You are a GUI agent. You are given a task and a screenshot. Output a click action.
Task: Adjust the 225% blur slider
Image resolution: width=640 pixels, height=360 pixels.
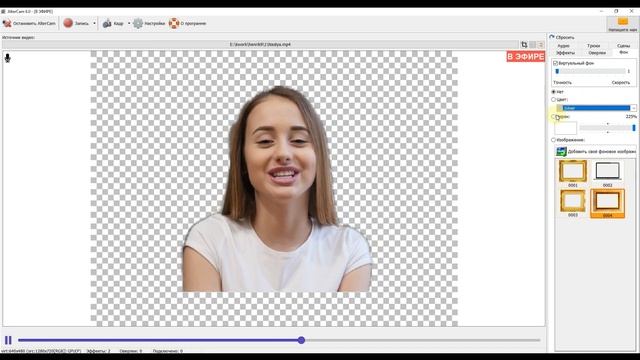607,128
